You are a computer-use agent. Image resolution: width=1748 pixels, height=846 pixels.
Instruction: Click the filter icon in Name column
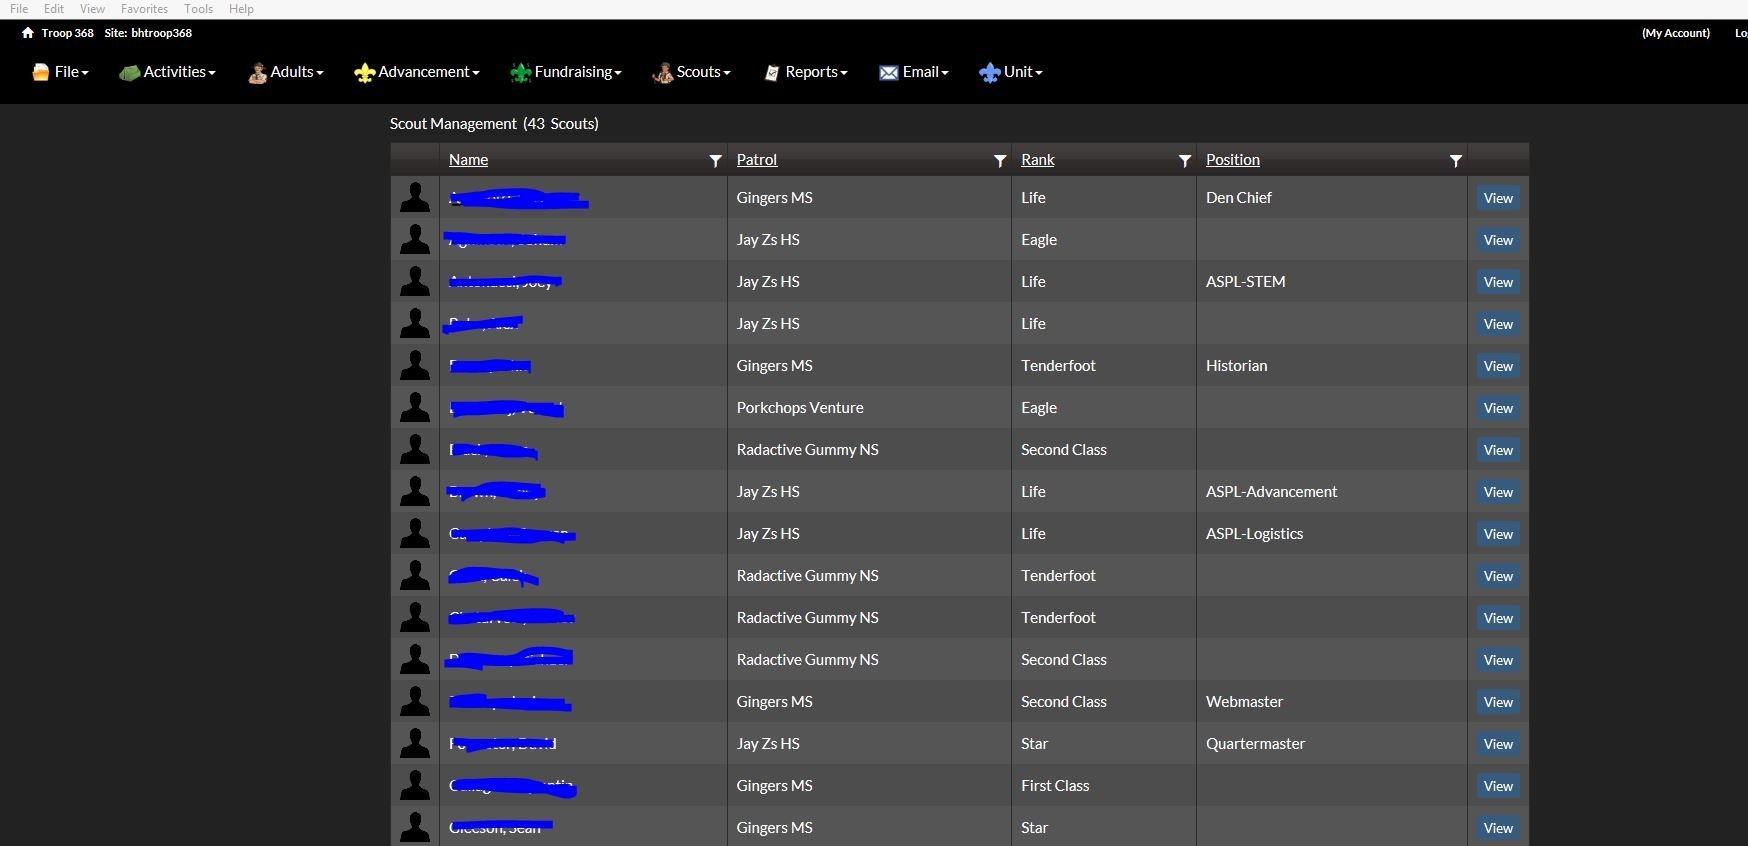(715, 161)
